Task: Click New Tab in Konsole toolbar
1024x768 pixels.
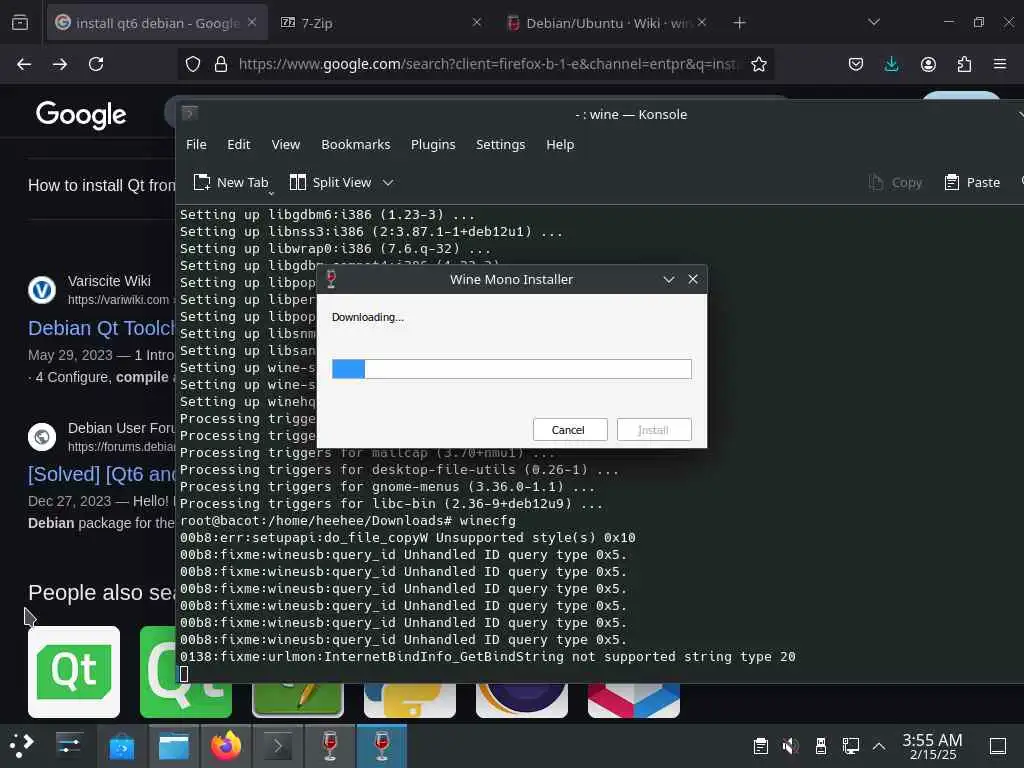Action: click(231, 183)
